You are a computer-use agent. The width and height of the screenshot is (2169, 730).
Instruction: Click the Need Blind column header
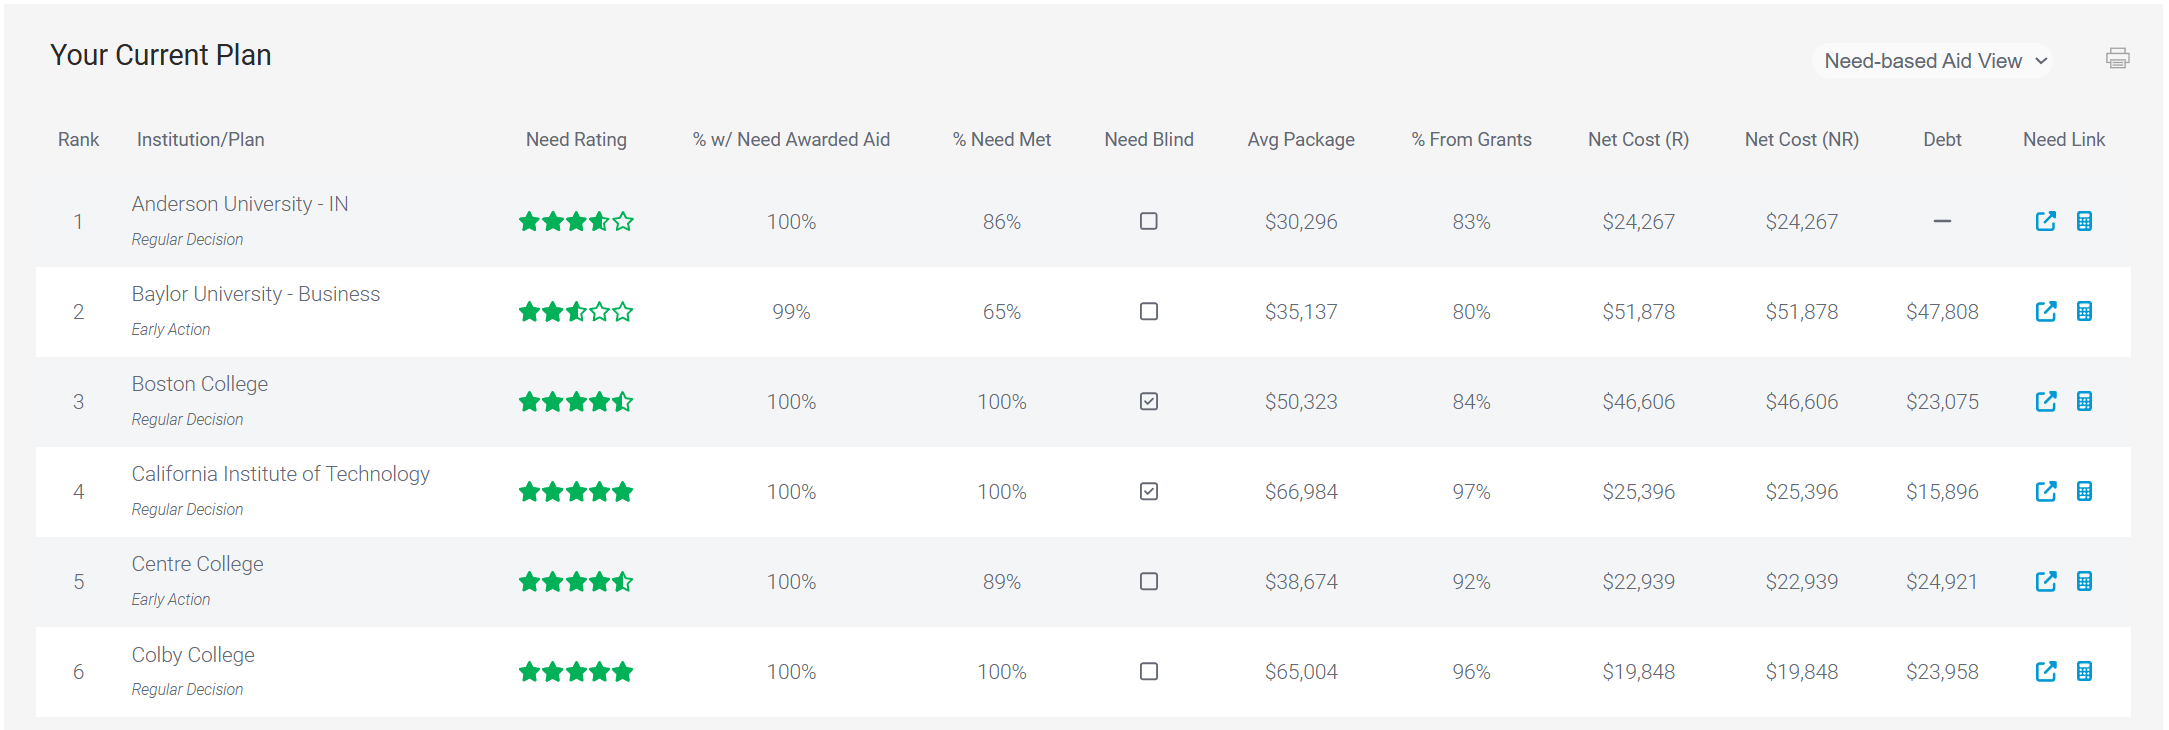point(1149,140)
